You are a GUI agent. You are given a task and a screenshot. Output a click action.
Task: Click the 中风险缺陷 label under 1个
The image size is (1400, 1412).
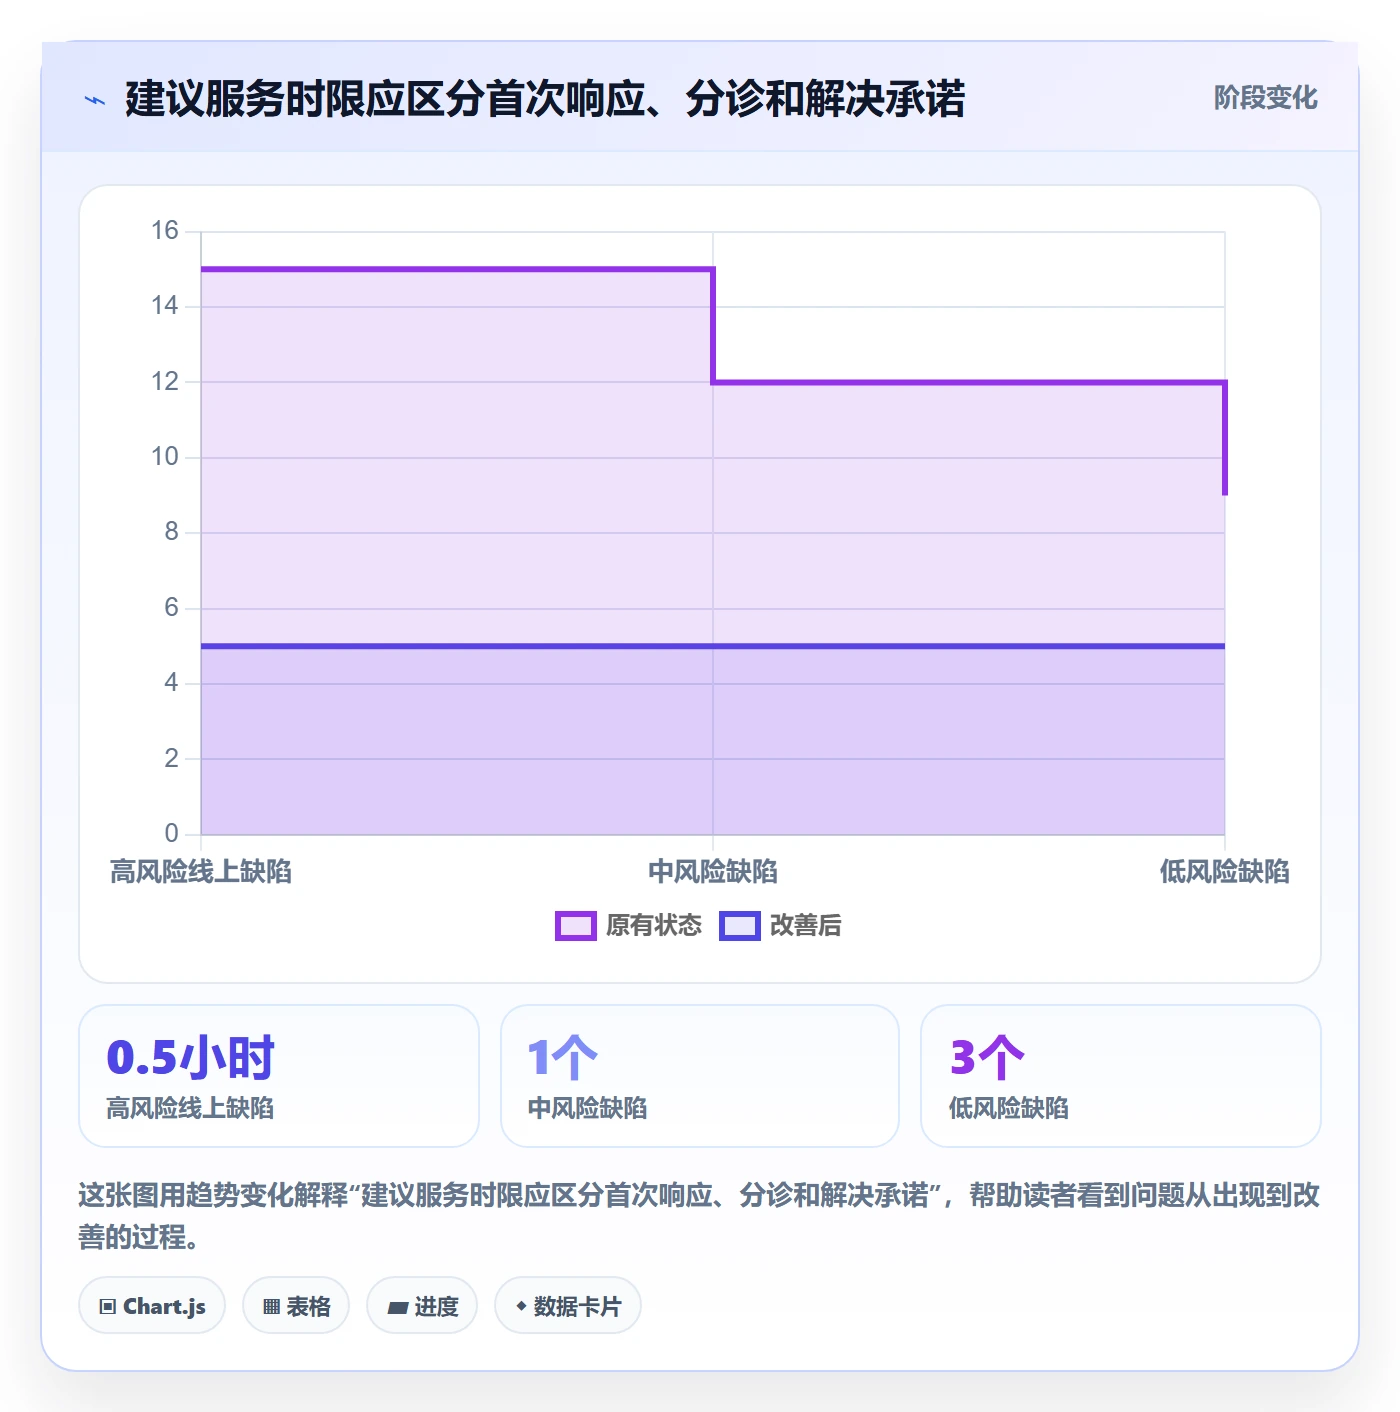[x=588, y=1108]
